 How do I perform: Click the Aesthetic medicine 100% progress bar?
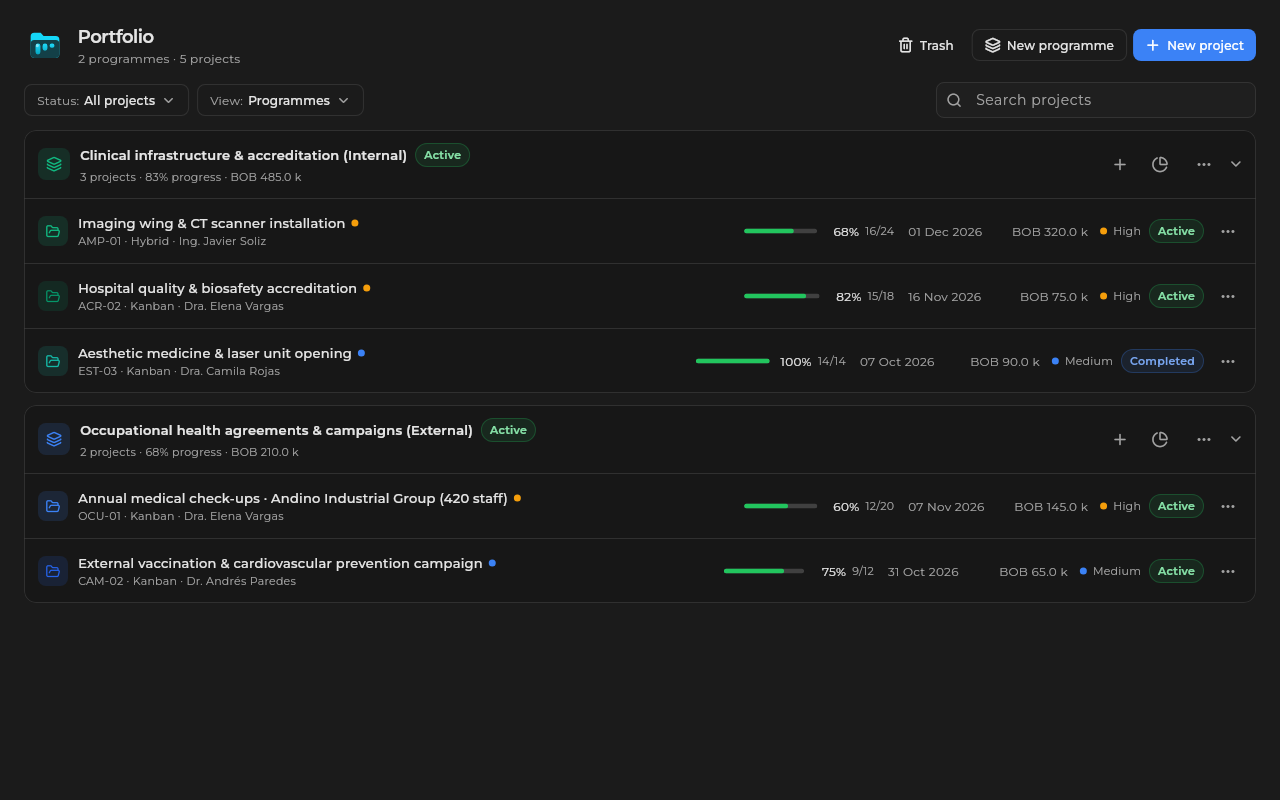(733, 361)
